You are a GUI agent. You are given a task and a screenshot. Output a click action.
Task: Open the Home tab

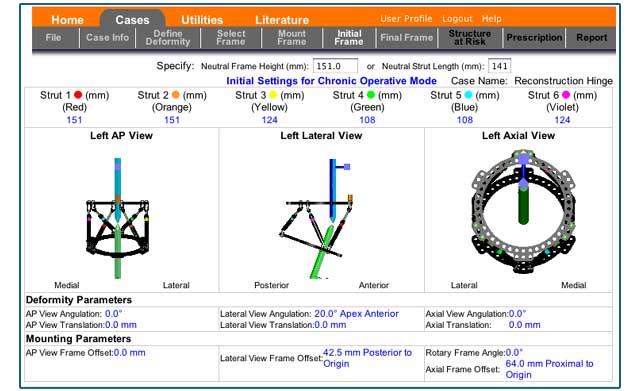click(x=67, y=20)
